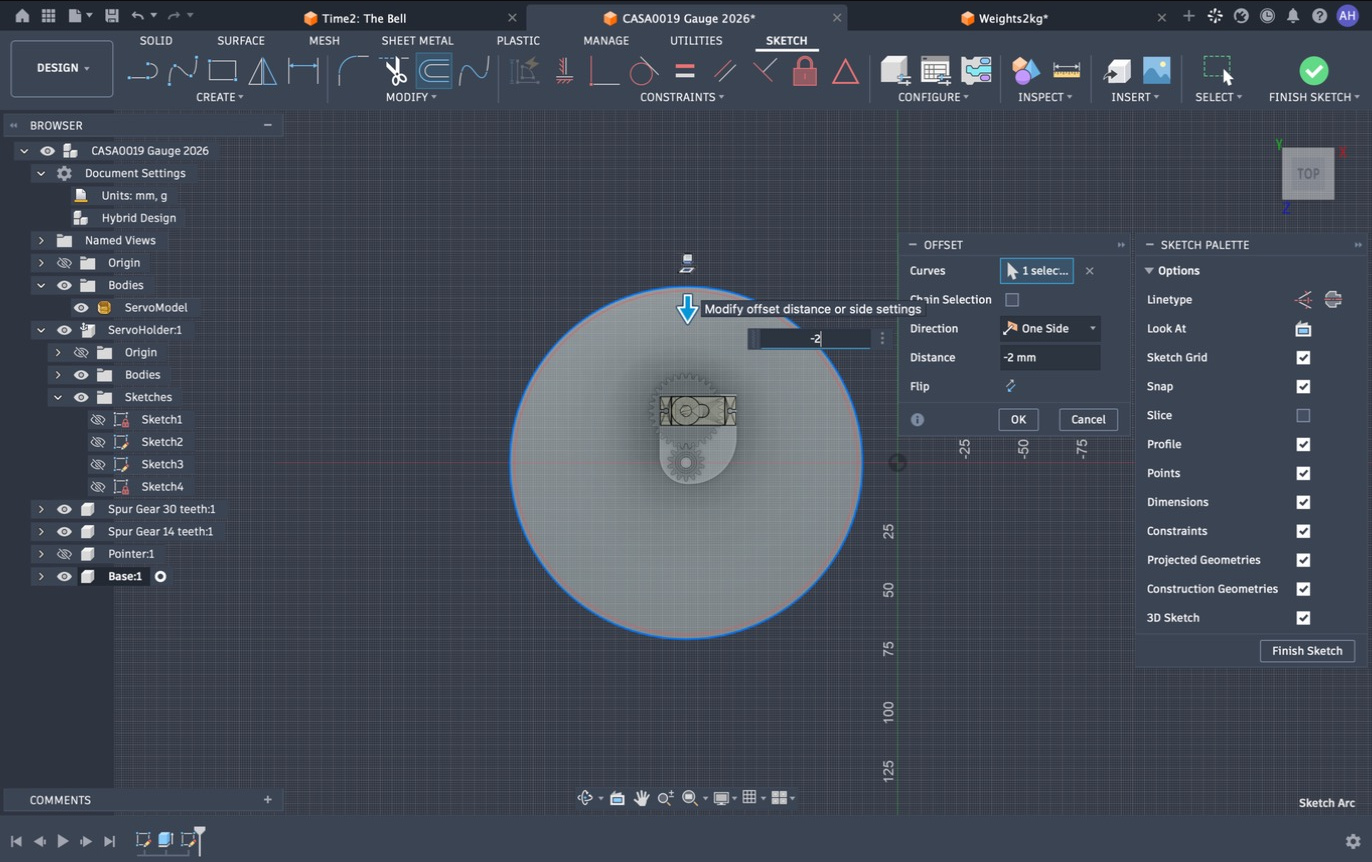
Task: Select the Line sketch tool
Action: tap(143, 71)
